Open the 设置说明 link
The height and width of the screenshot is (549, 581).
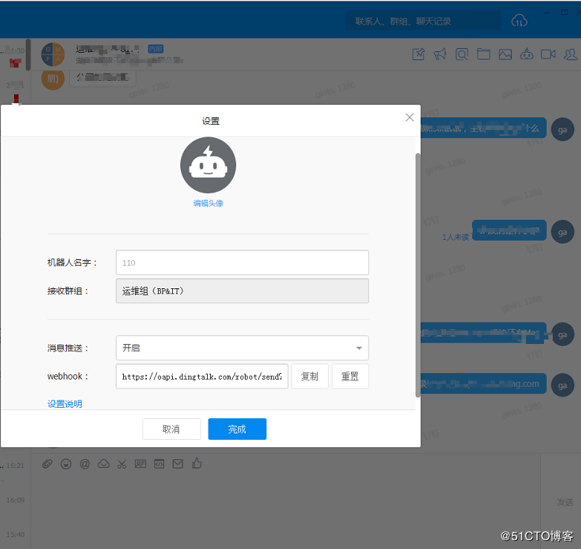65,404
